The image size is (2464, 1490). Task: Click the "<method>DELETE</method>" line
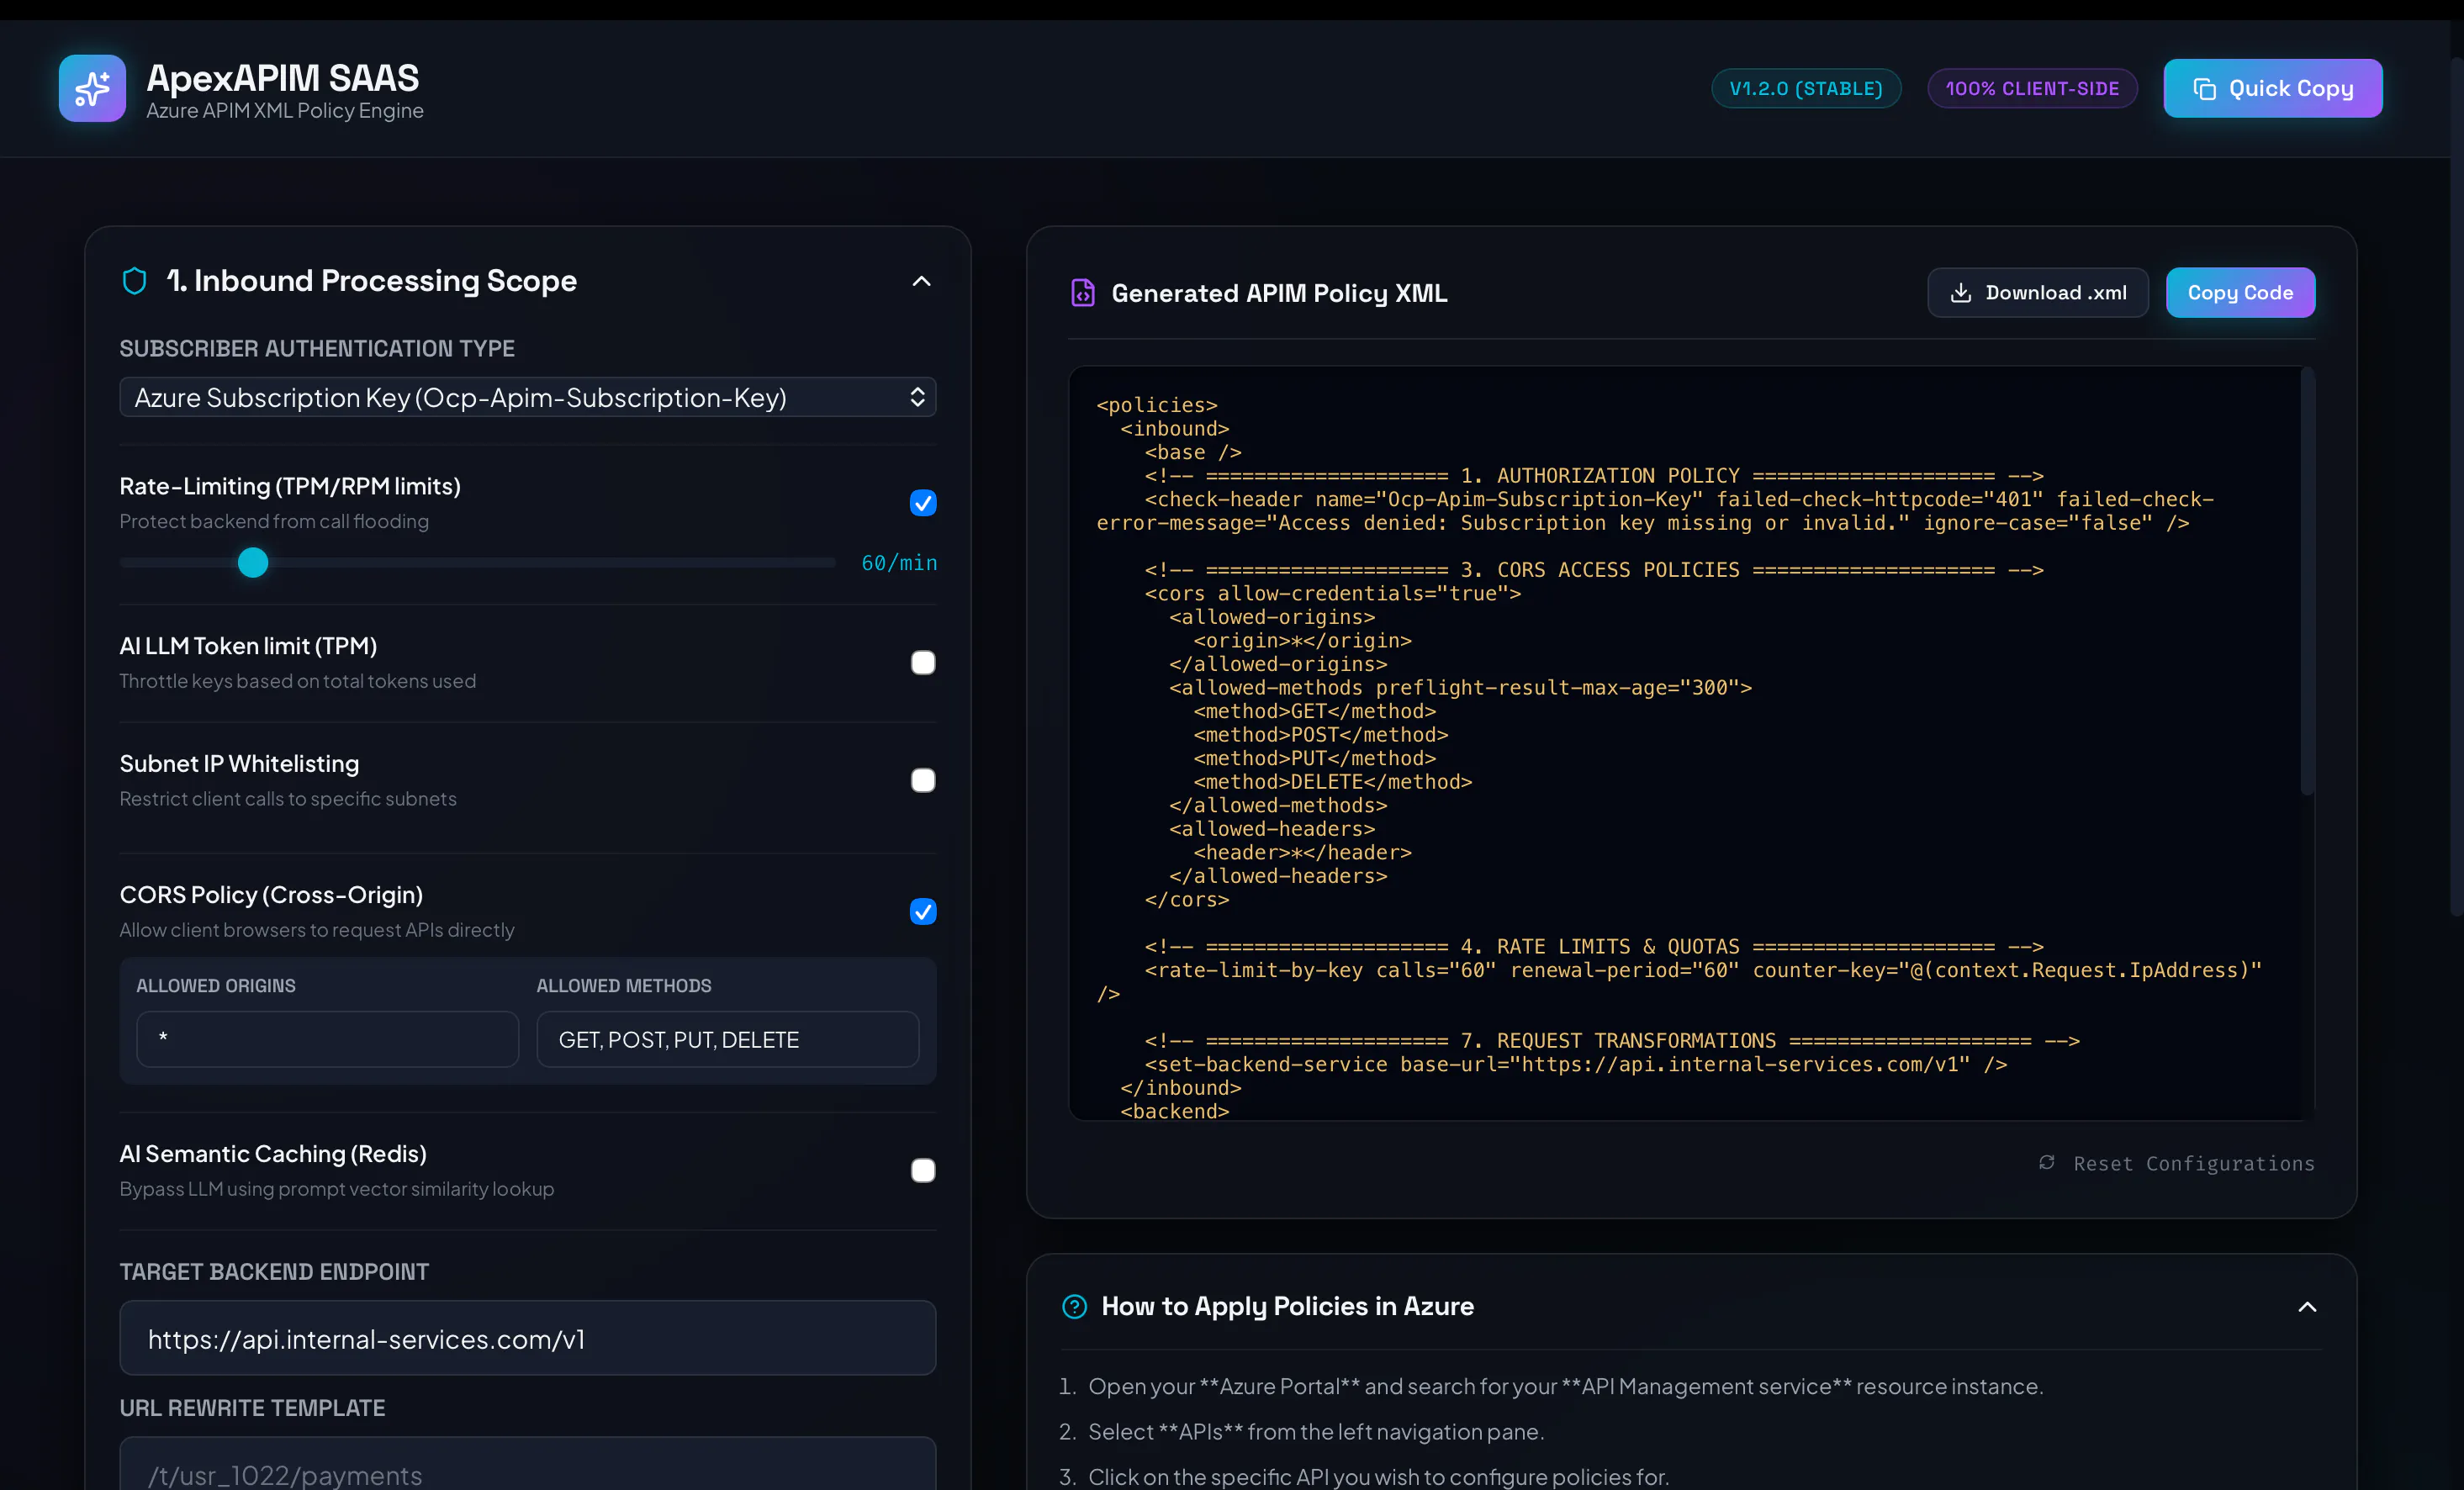(x=1332, y=781)
